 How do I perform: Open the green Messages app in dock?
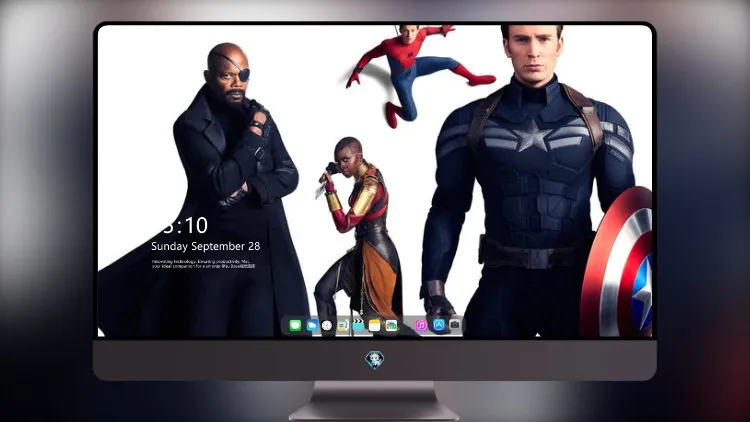pyautogui.click(x=295, y=325)
